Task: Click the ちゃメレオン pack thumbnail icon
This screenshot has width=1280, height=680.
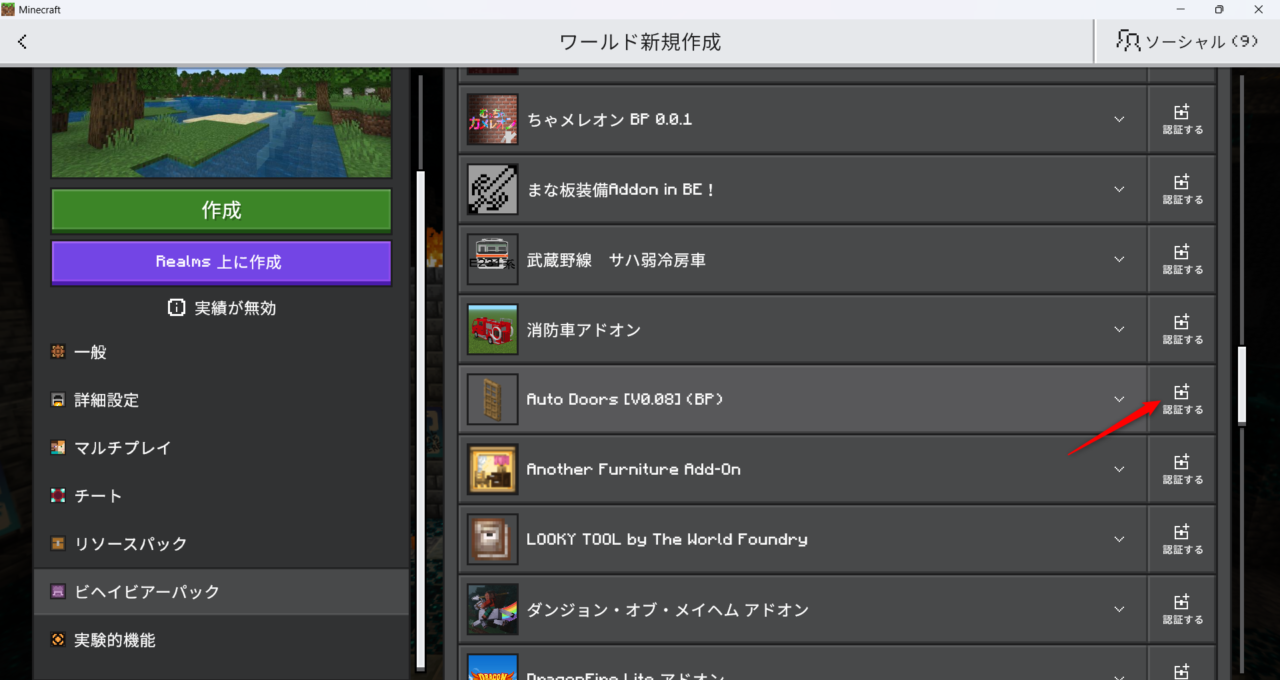Action: click(x=493, y=119)
